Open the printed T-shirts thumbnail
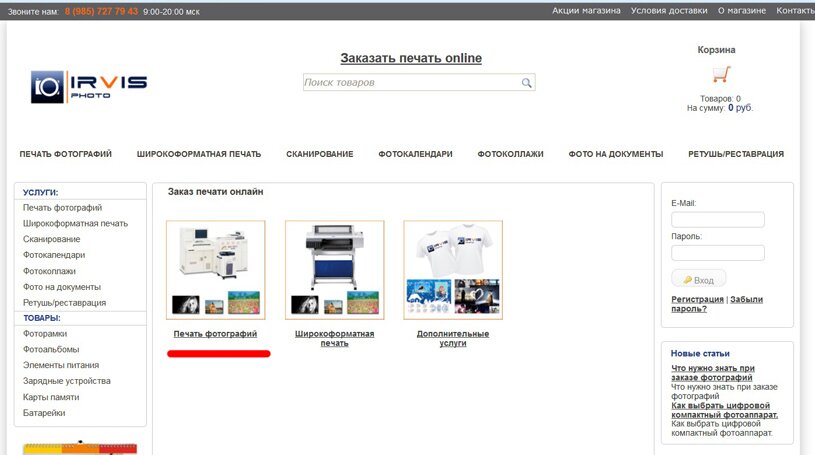Image resolution: width=815 pixels, height=455 pixels. [x=453, y=269]
